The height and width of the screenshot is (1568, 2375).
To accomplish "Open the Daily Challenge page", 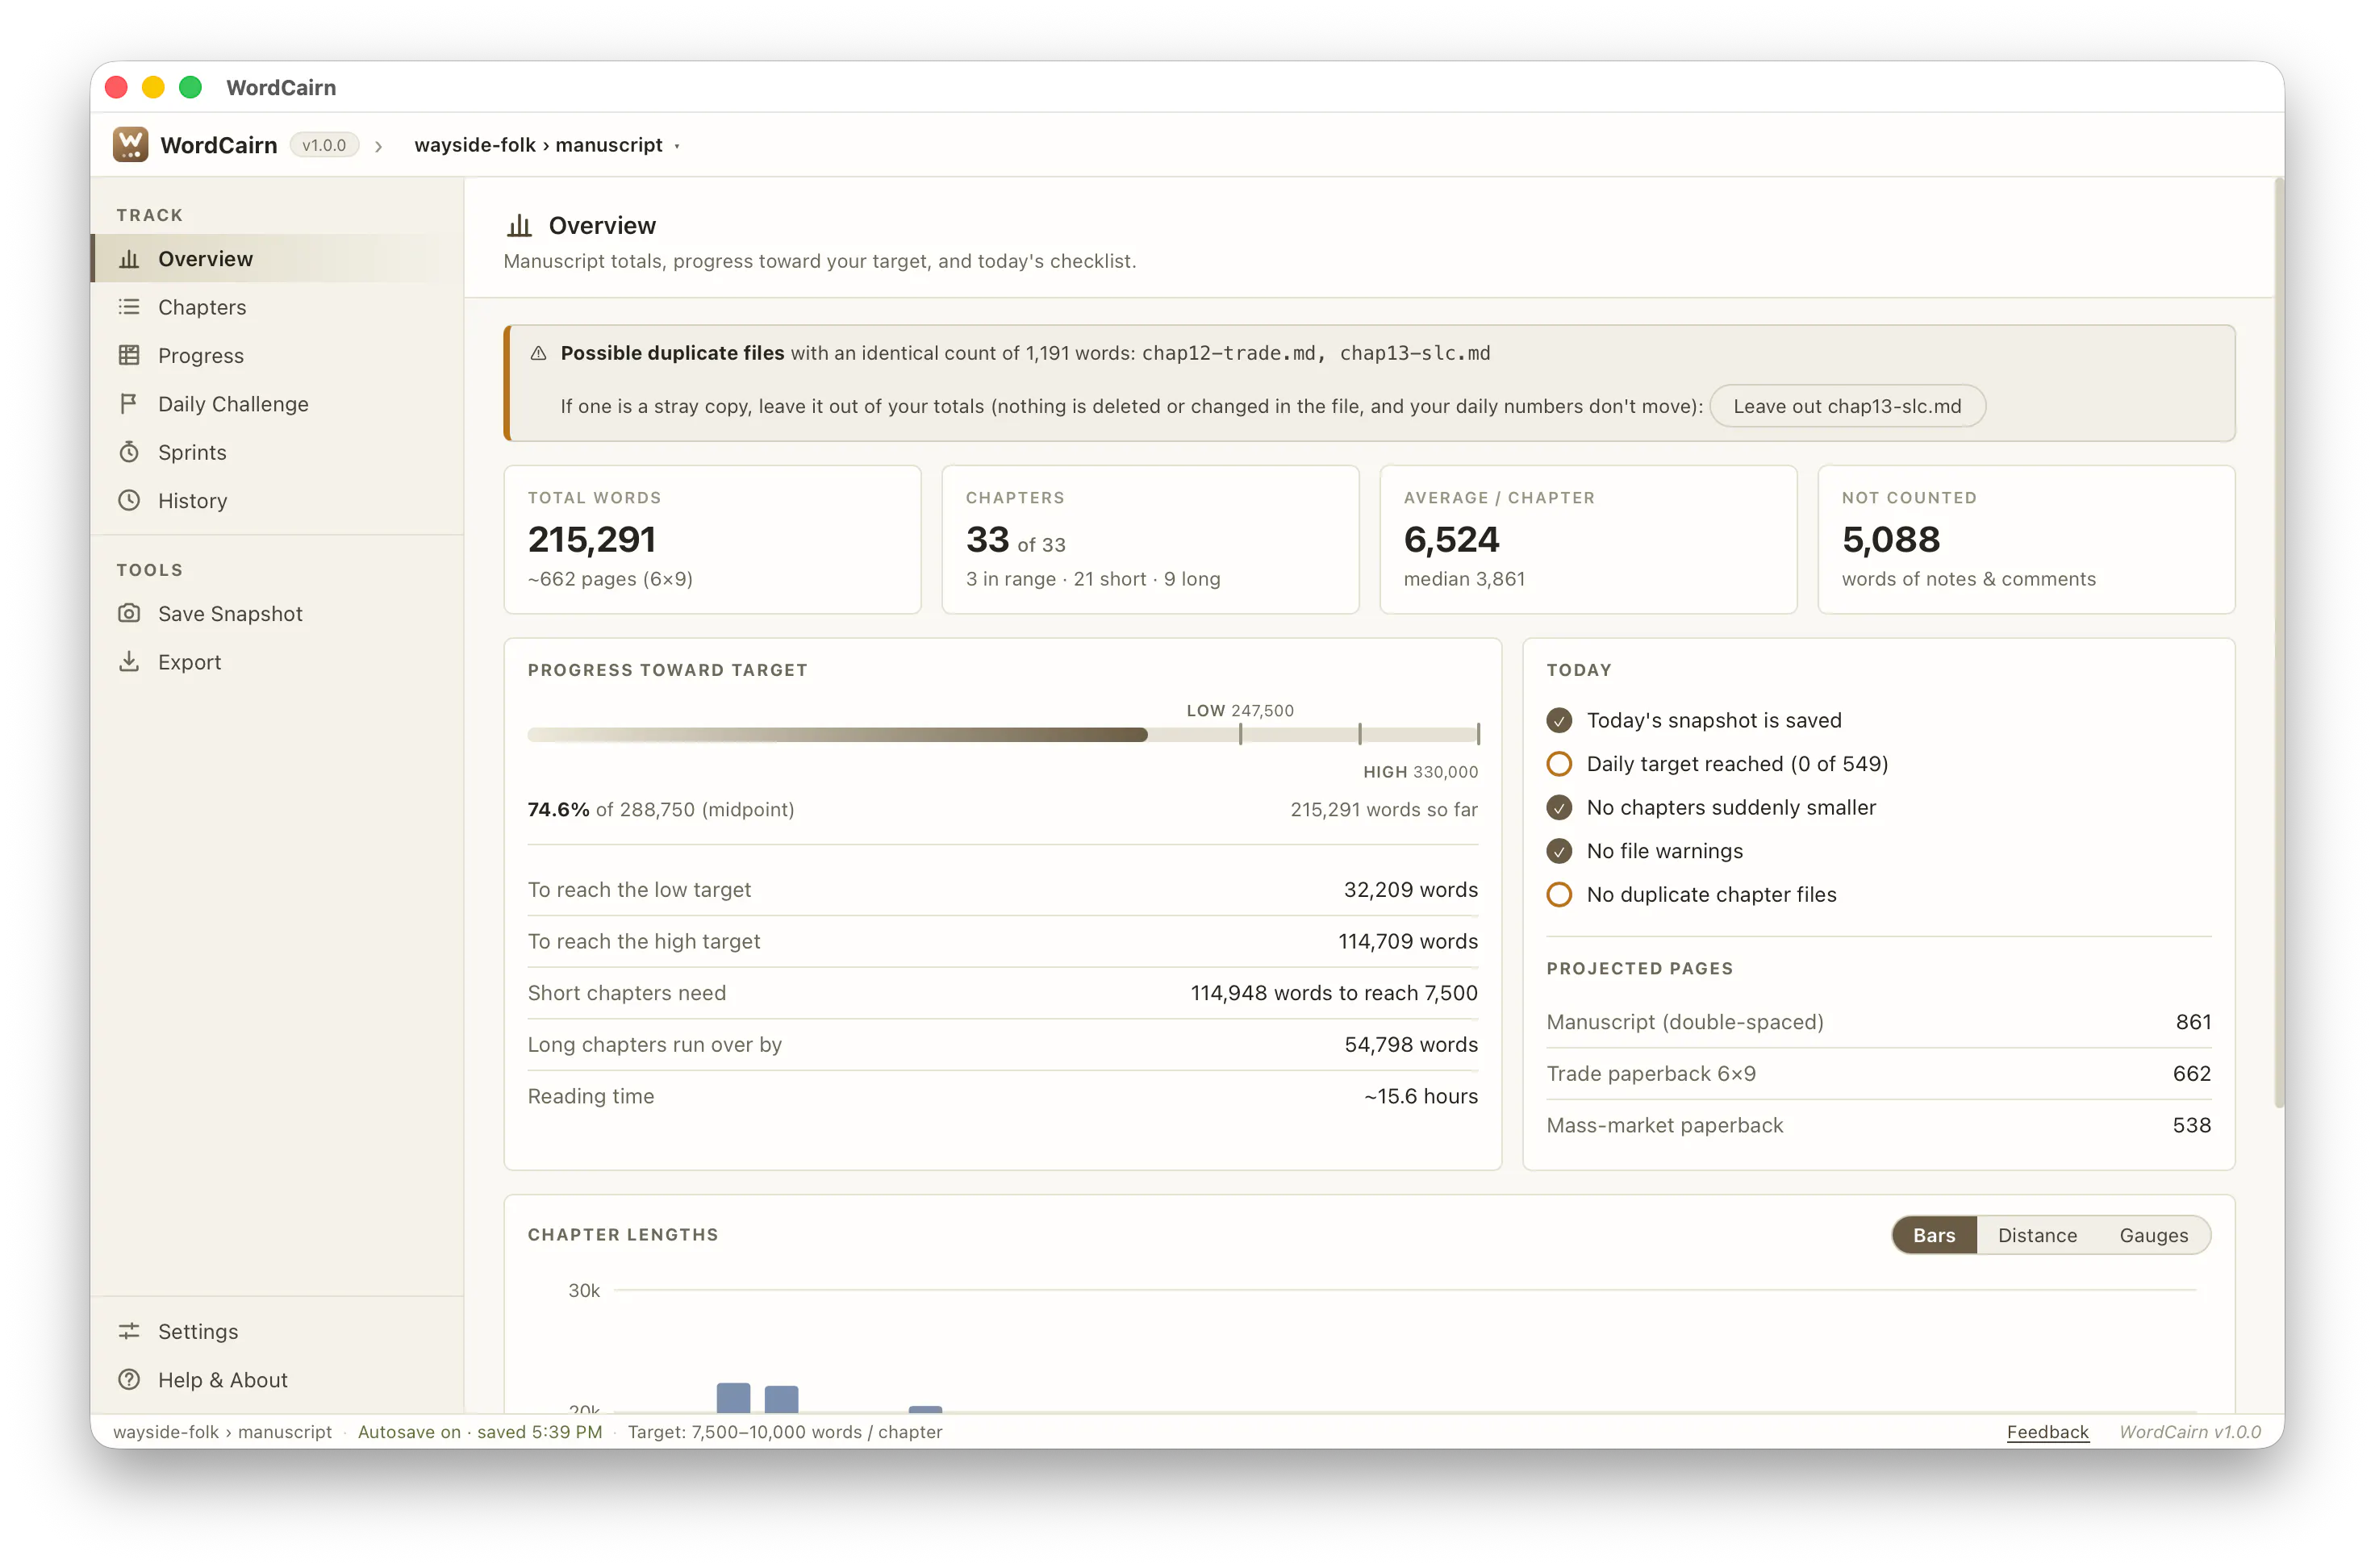I will pyautogui.click(x=277, y=404).
